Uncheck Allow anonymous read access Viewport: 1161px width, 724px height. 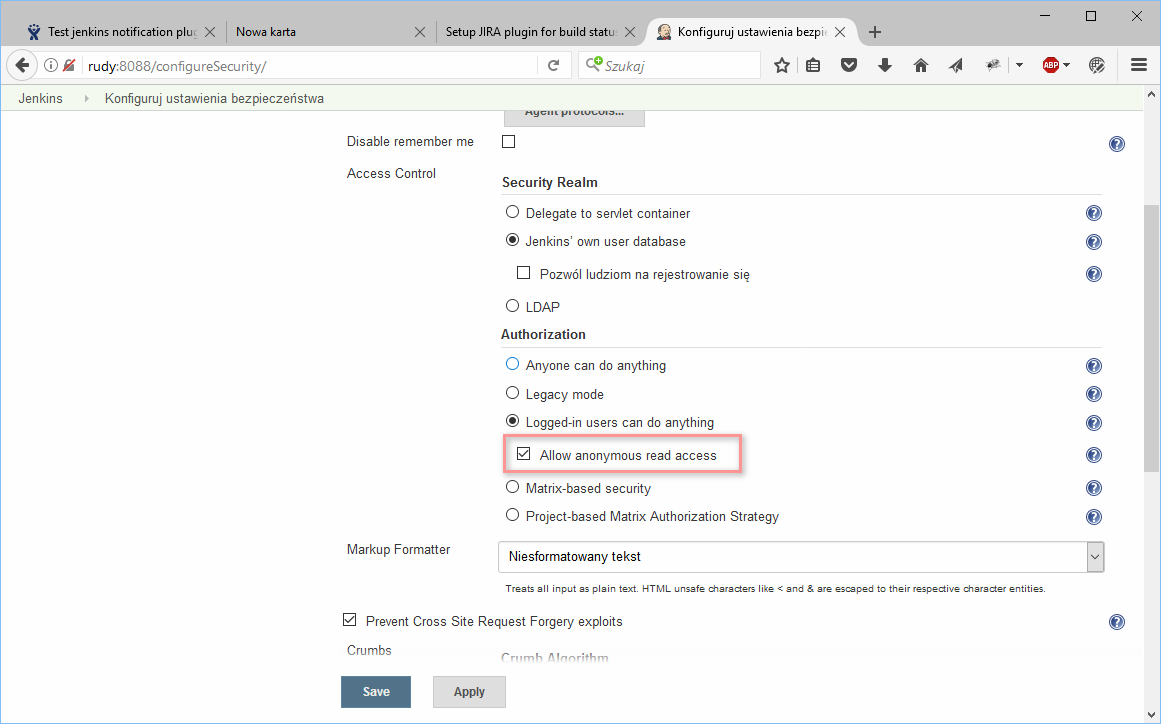point(523,454)
